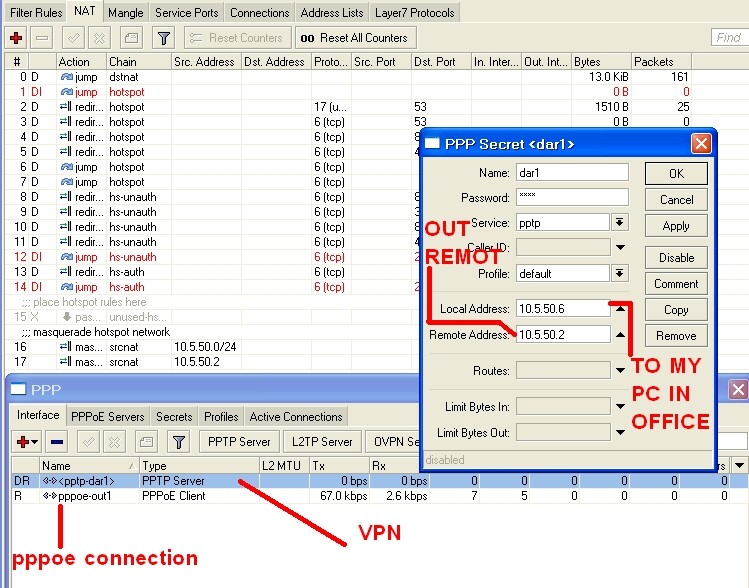Disable NAT rule with X icon
Image resolution: width=749 pixels, height=588 pixels.
click(99, 38)
